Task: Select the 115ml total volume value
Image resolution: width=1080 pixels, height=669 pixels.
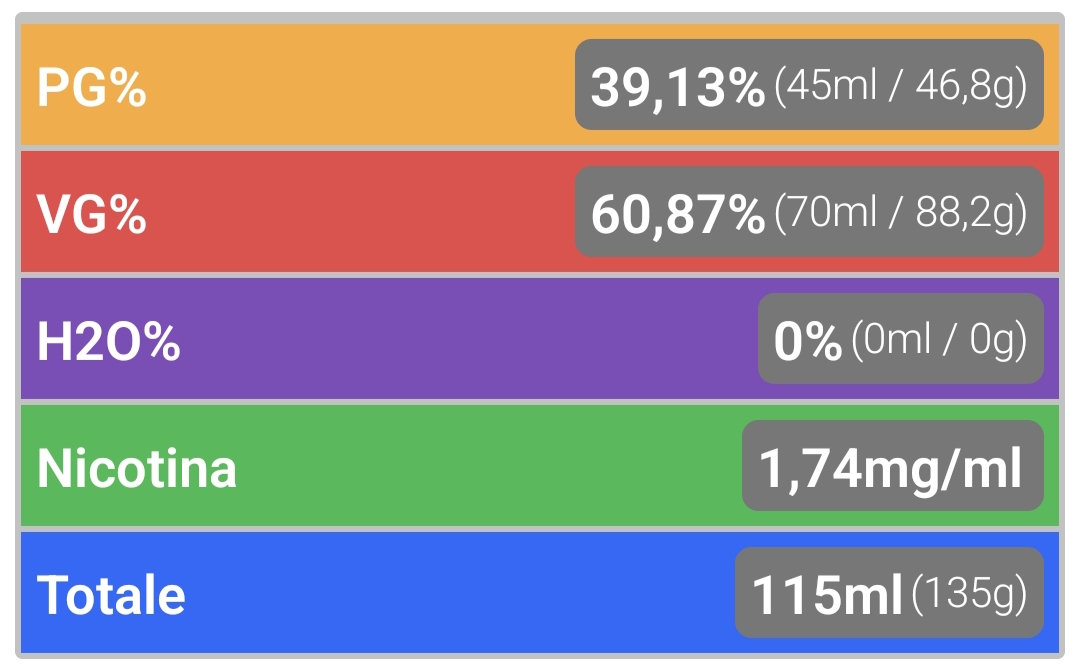Action: [x=827, y=595]
